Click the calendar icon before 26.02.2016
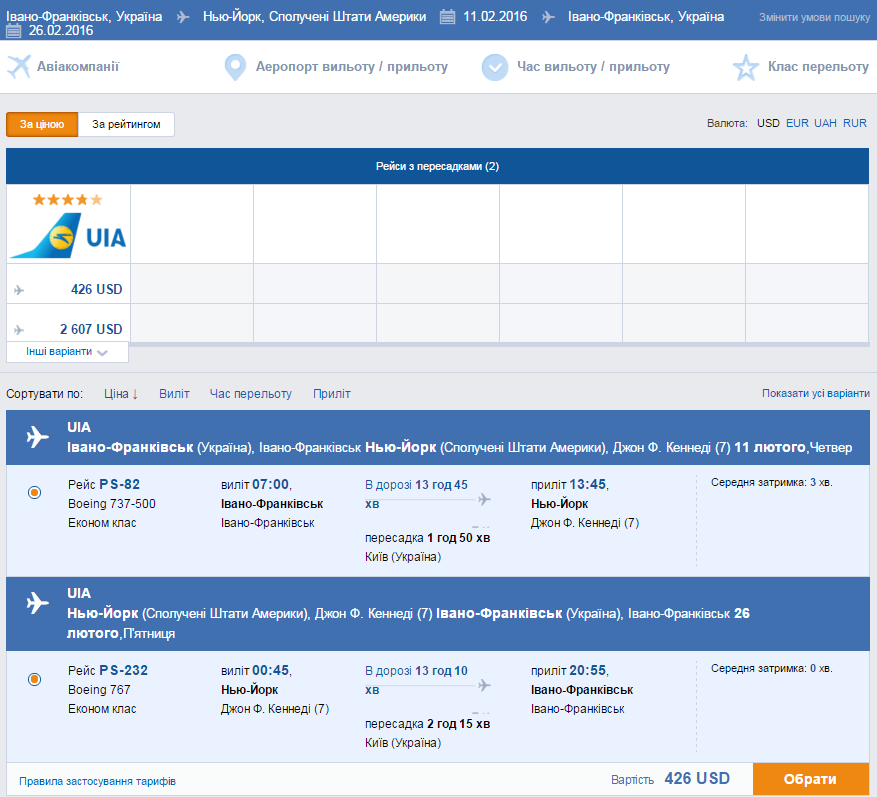This screenshot has height=797, width=877. coord(14,31)
